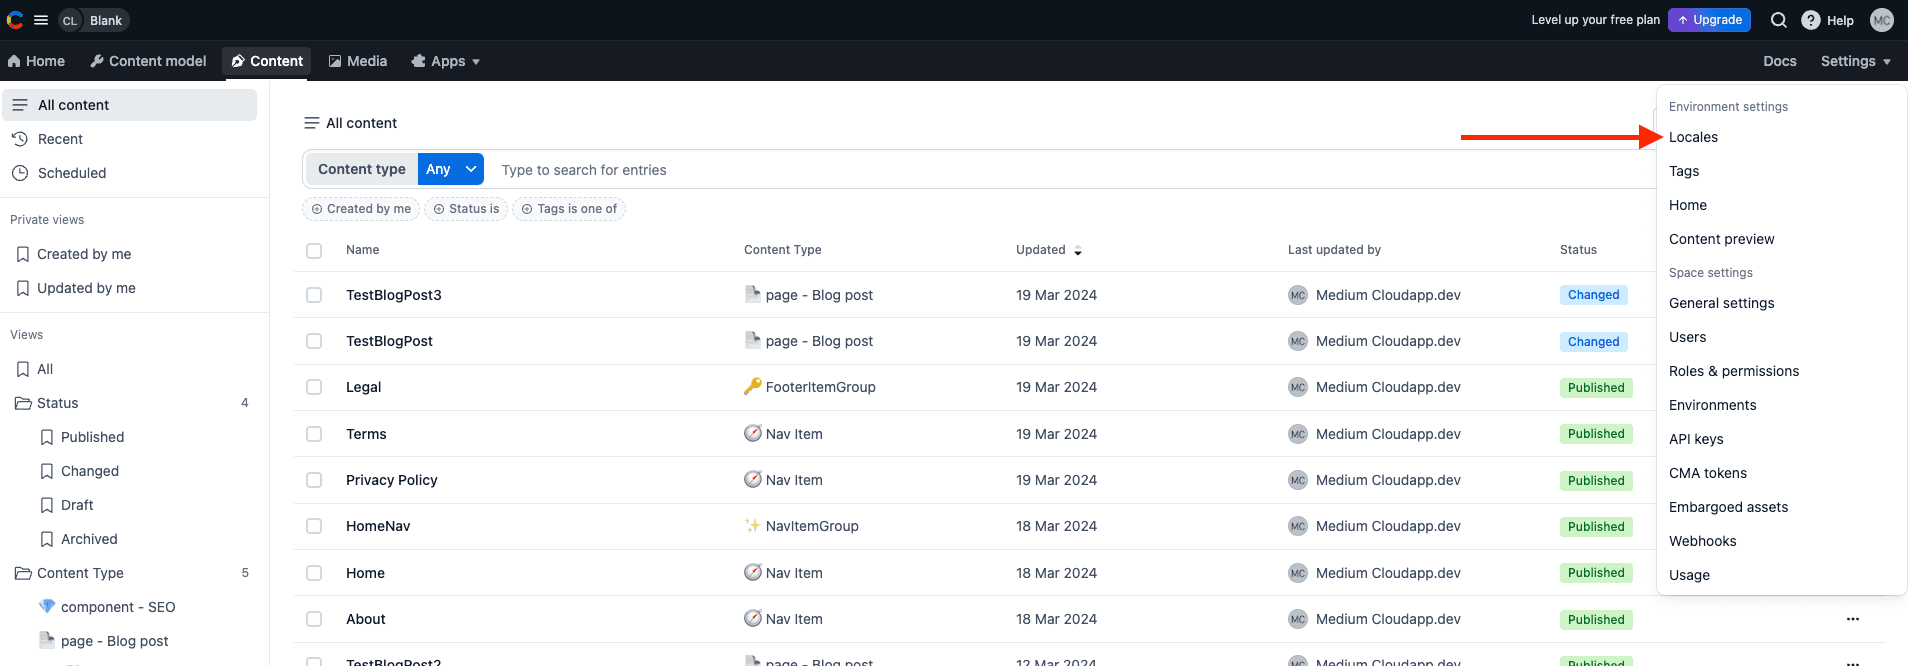Click the Contentful logo icon
The image size is (1908, 666).
click(x=15, y=20)
